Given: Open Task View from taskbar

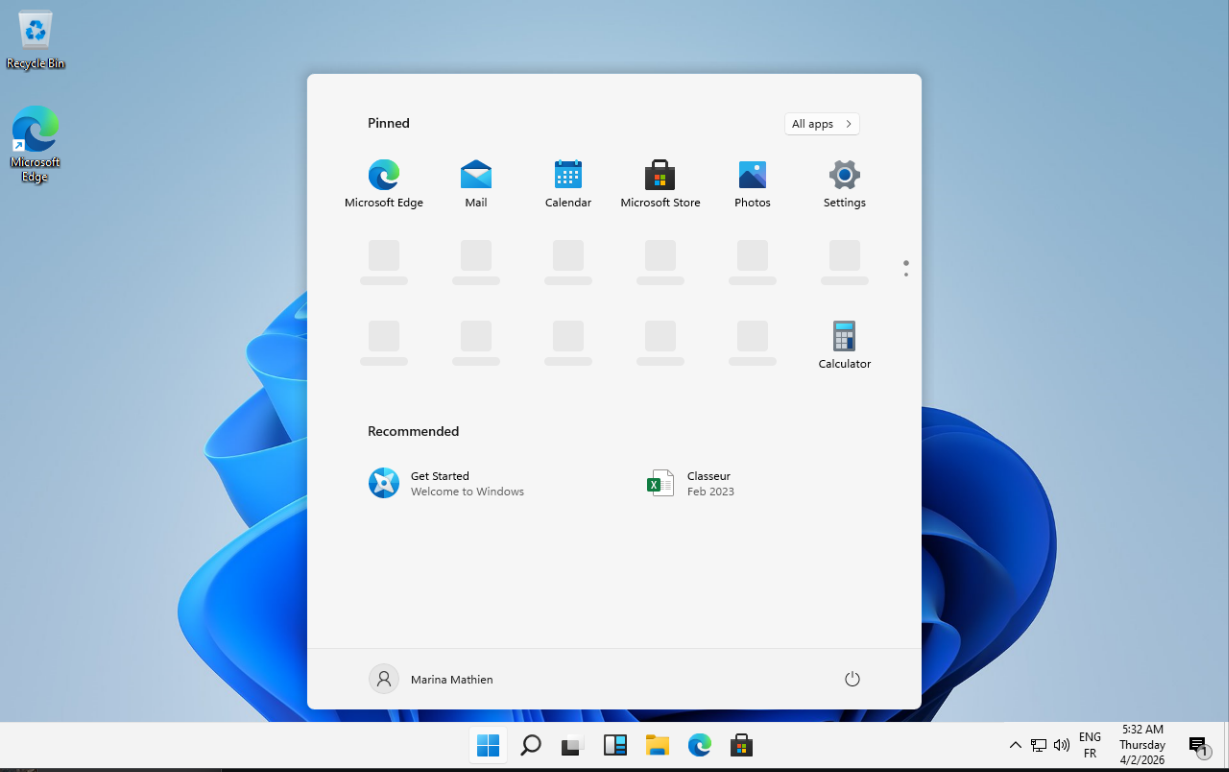Looking at the screenshot, I should pos(572,745).
